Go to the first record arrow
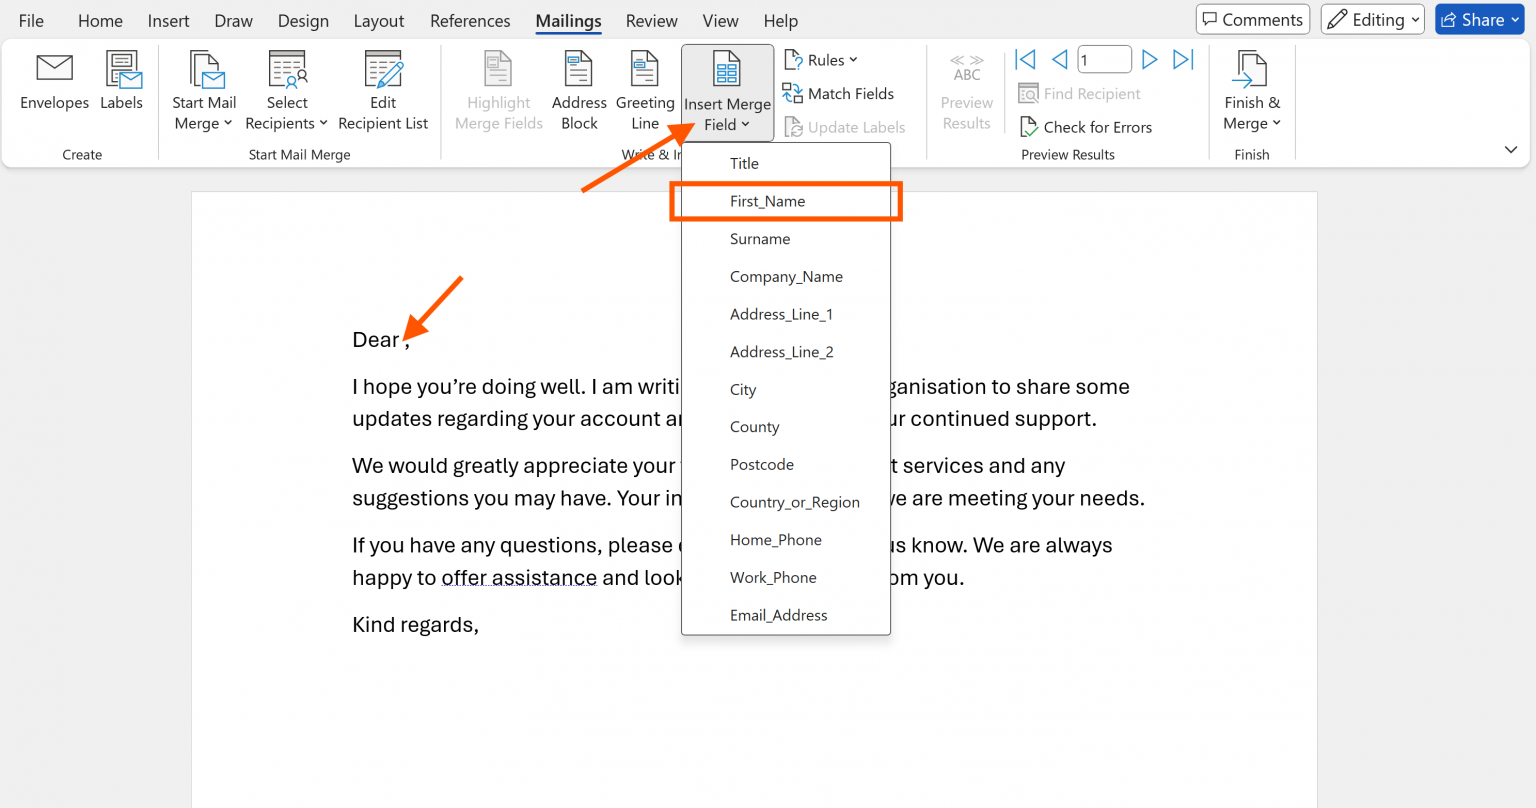The image size is (1536, 808). tap(1025, 60)
